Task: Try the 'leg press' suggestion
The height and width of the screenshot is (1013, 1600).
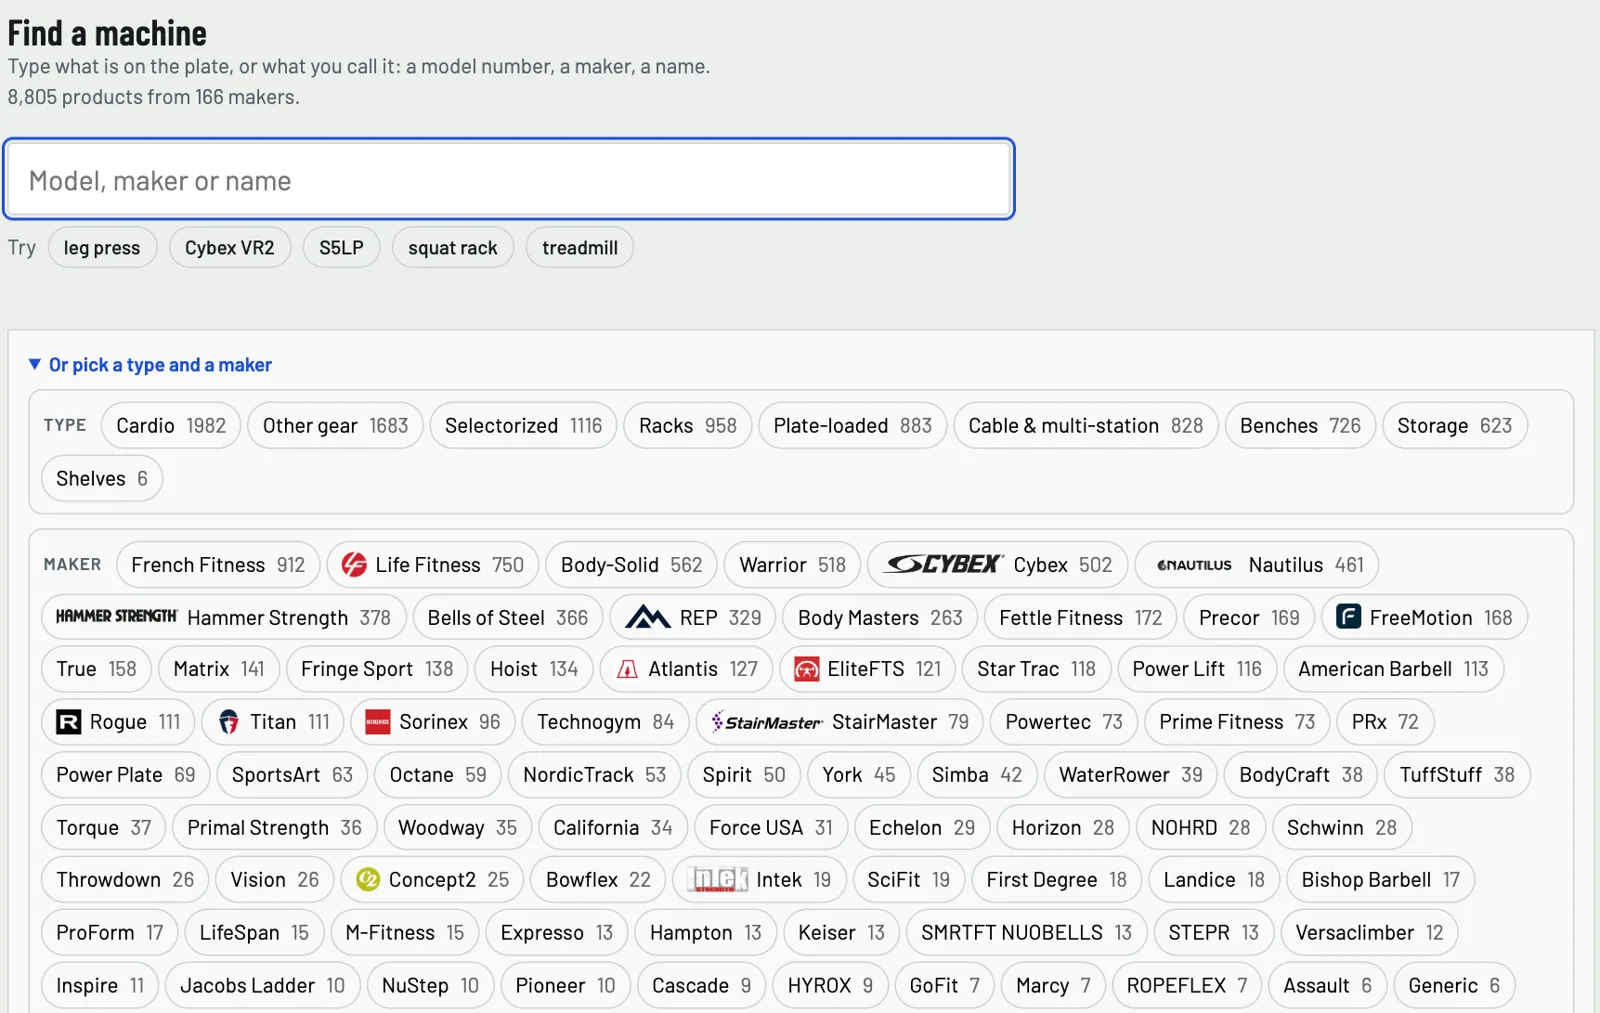Action: pos(102,248)
